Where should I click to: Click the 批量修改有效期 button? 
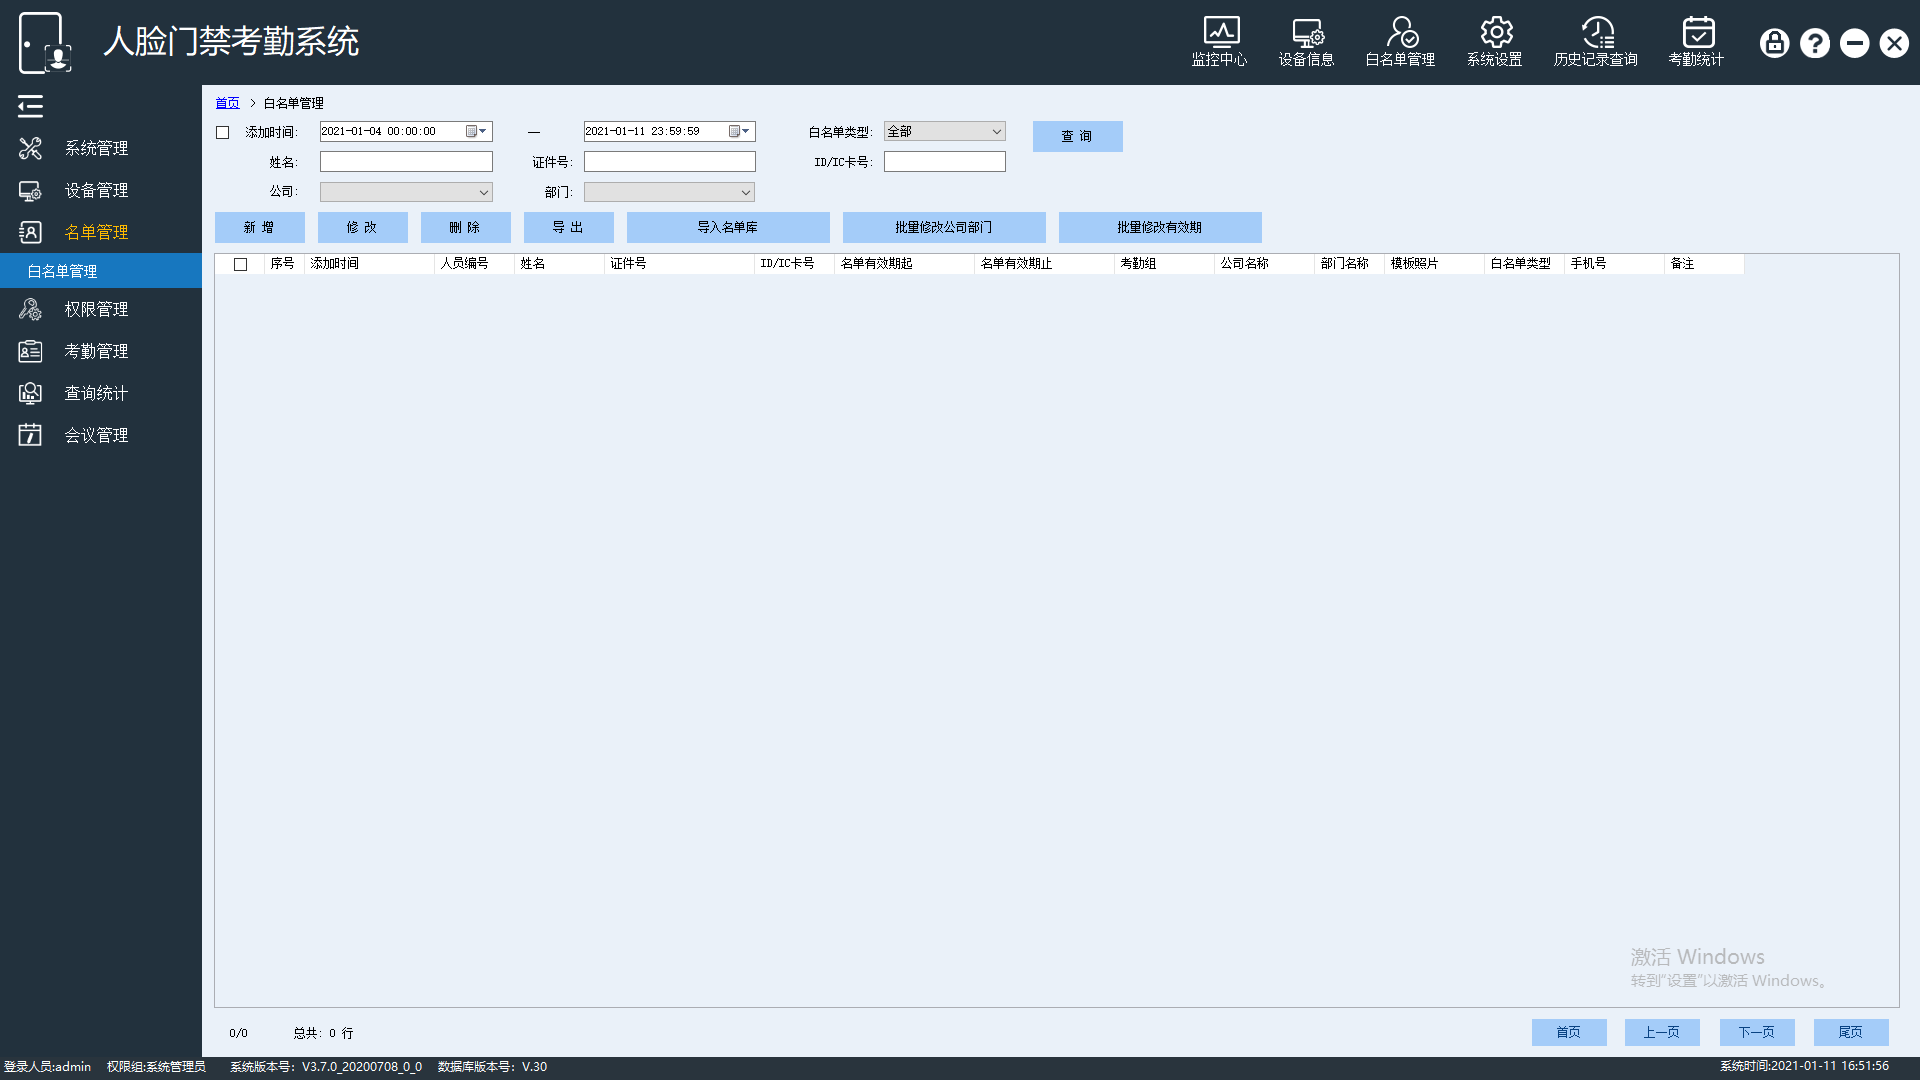pyautogui.click(x=1160, y=227)
